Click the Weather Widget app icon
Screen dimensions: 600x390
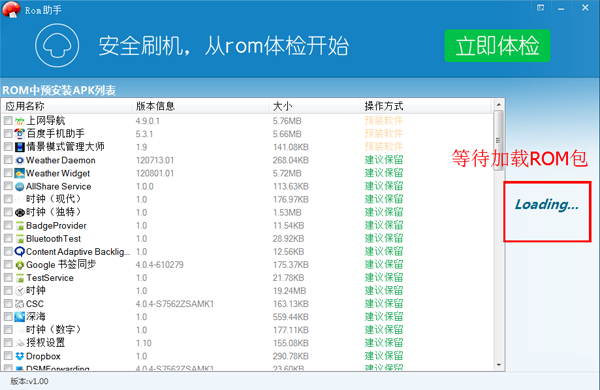point(20,173)
